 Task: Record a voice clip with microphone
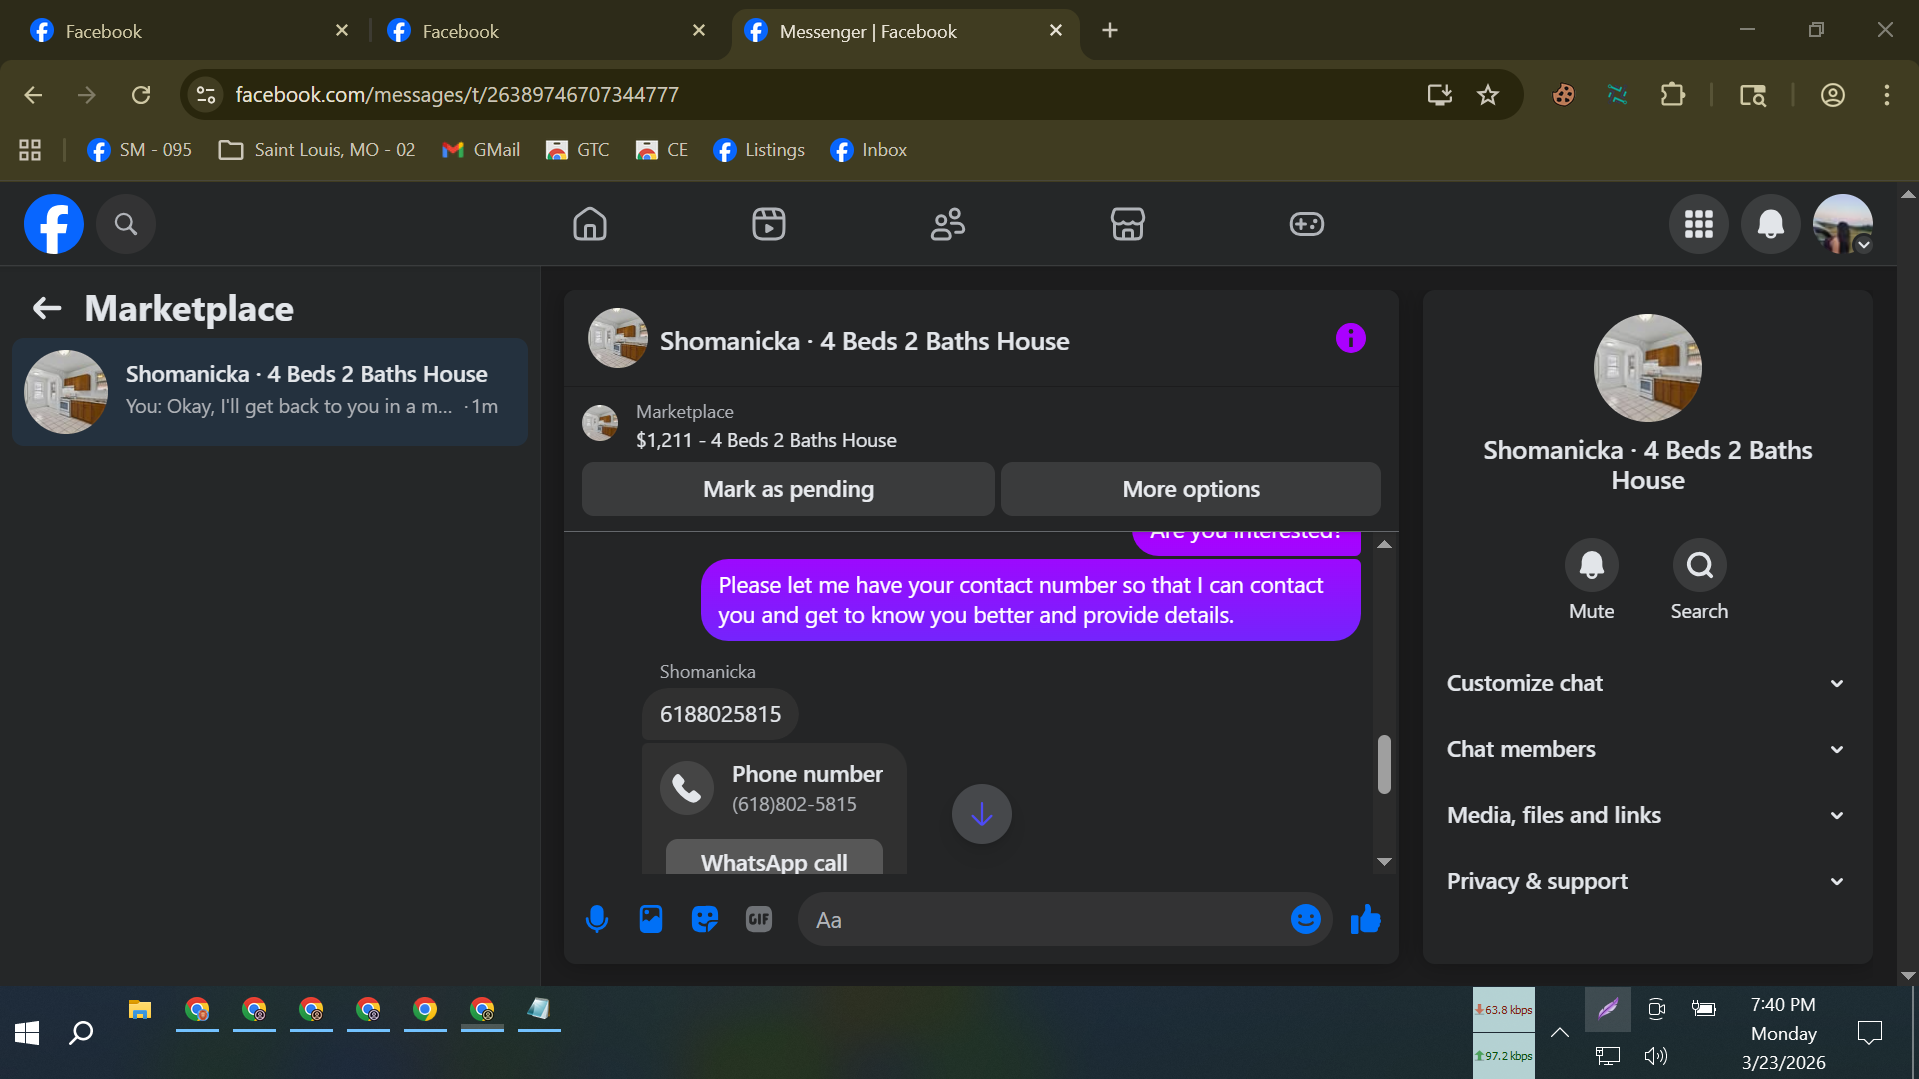point(597,919)
